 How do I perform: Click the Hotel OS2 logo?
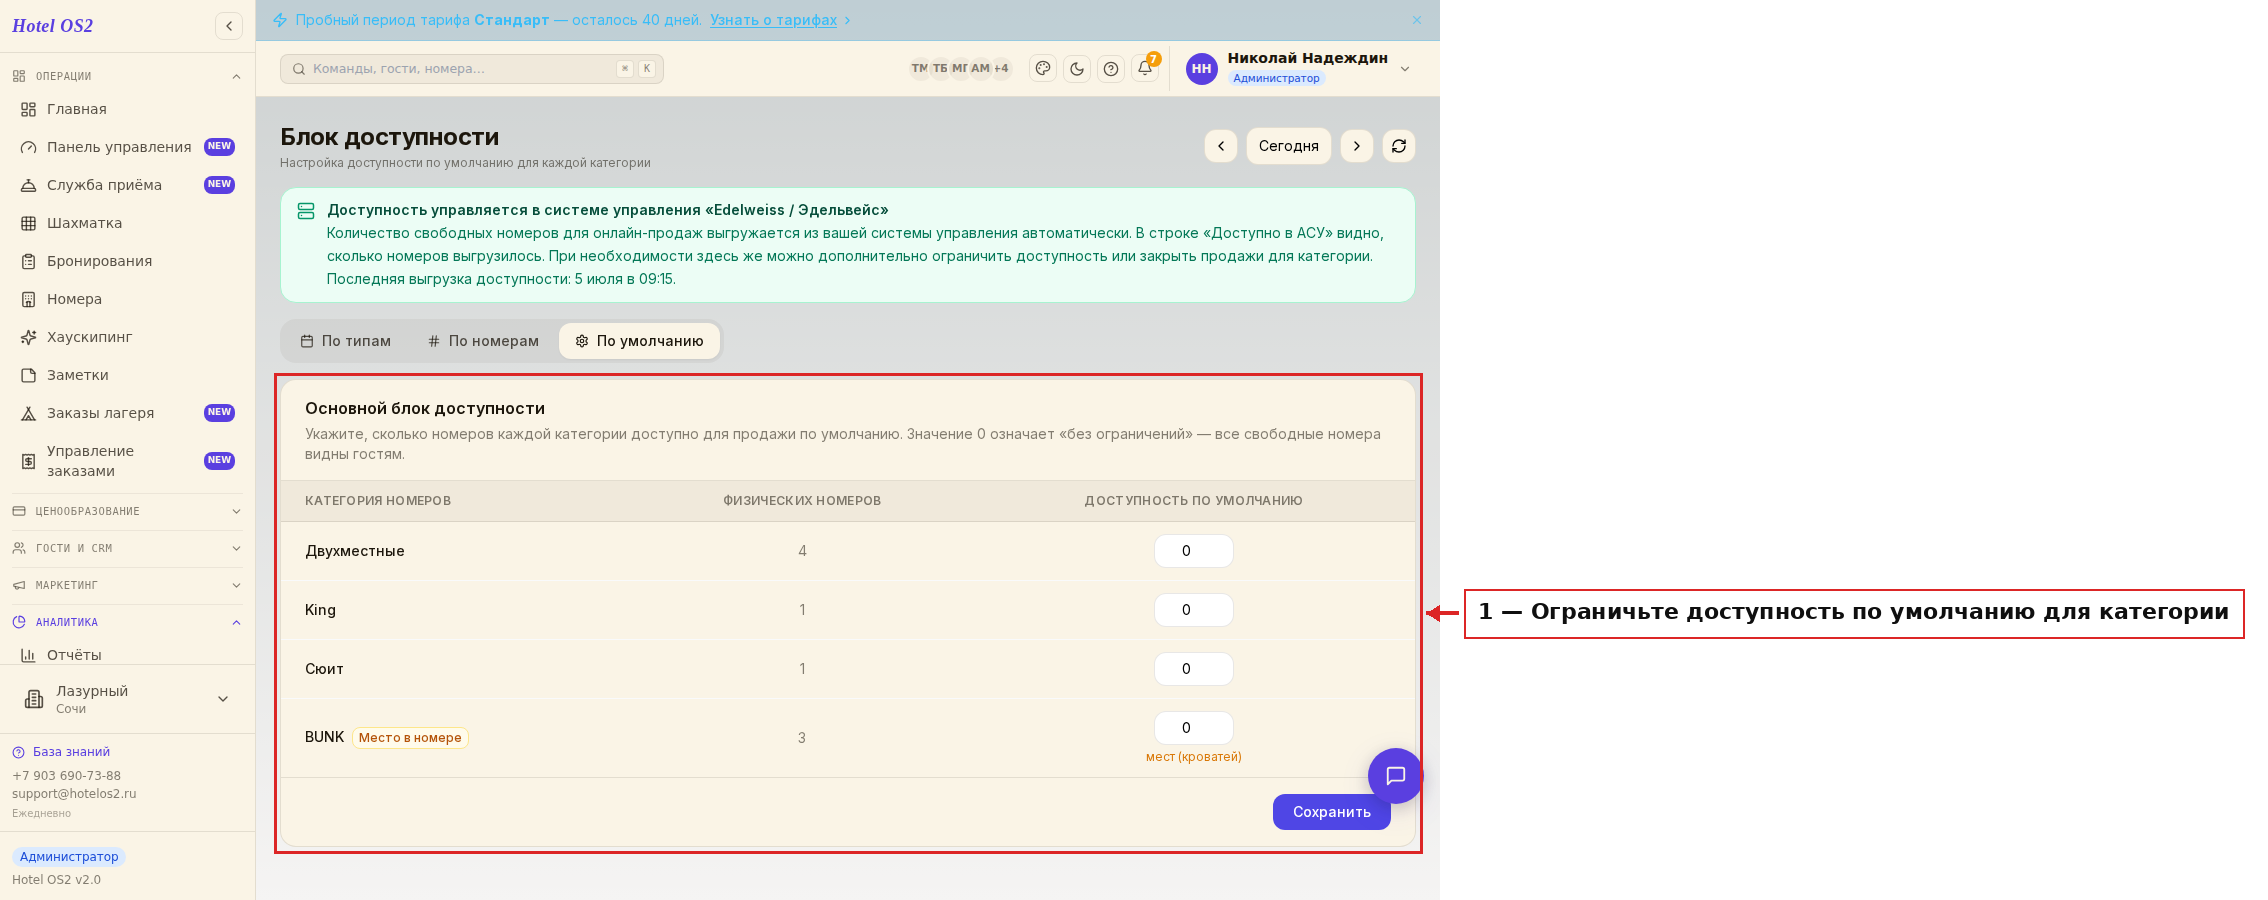tap(52, 26)
